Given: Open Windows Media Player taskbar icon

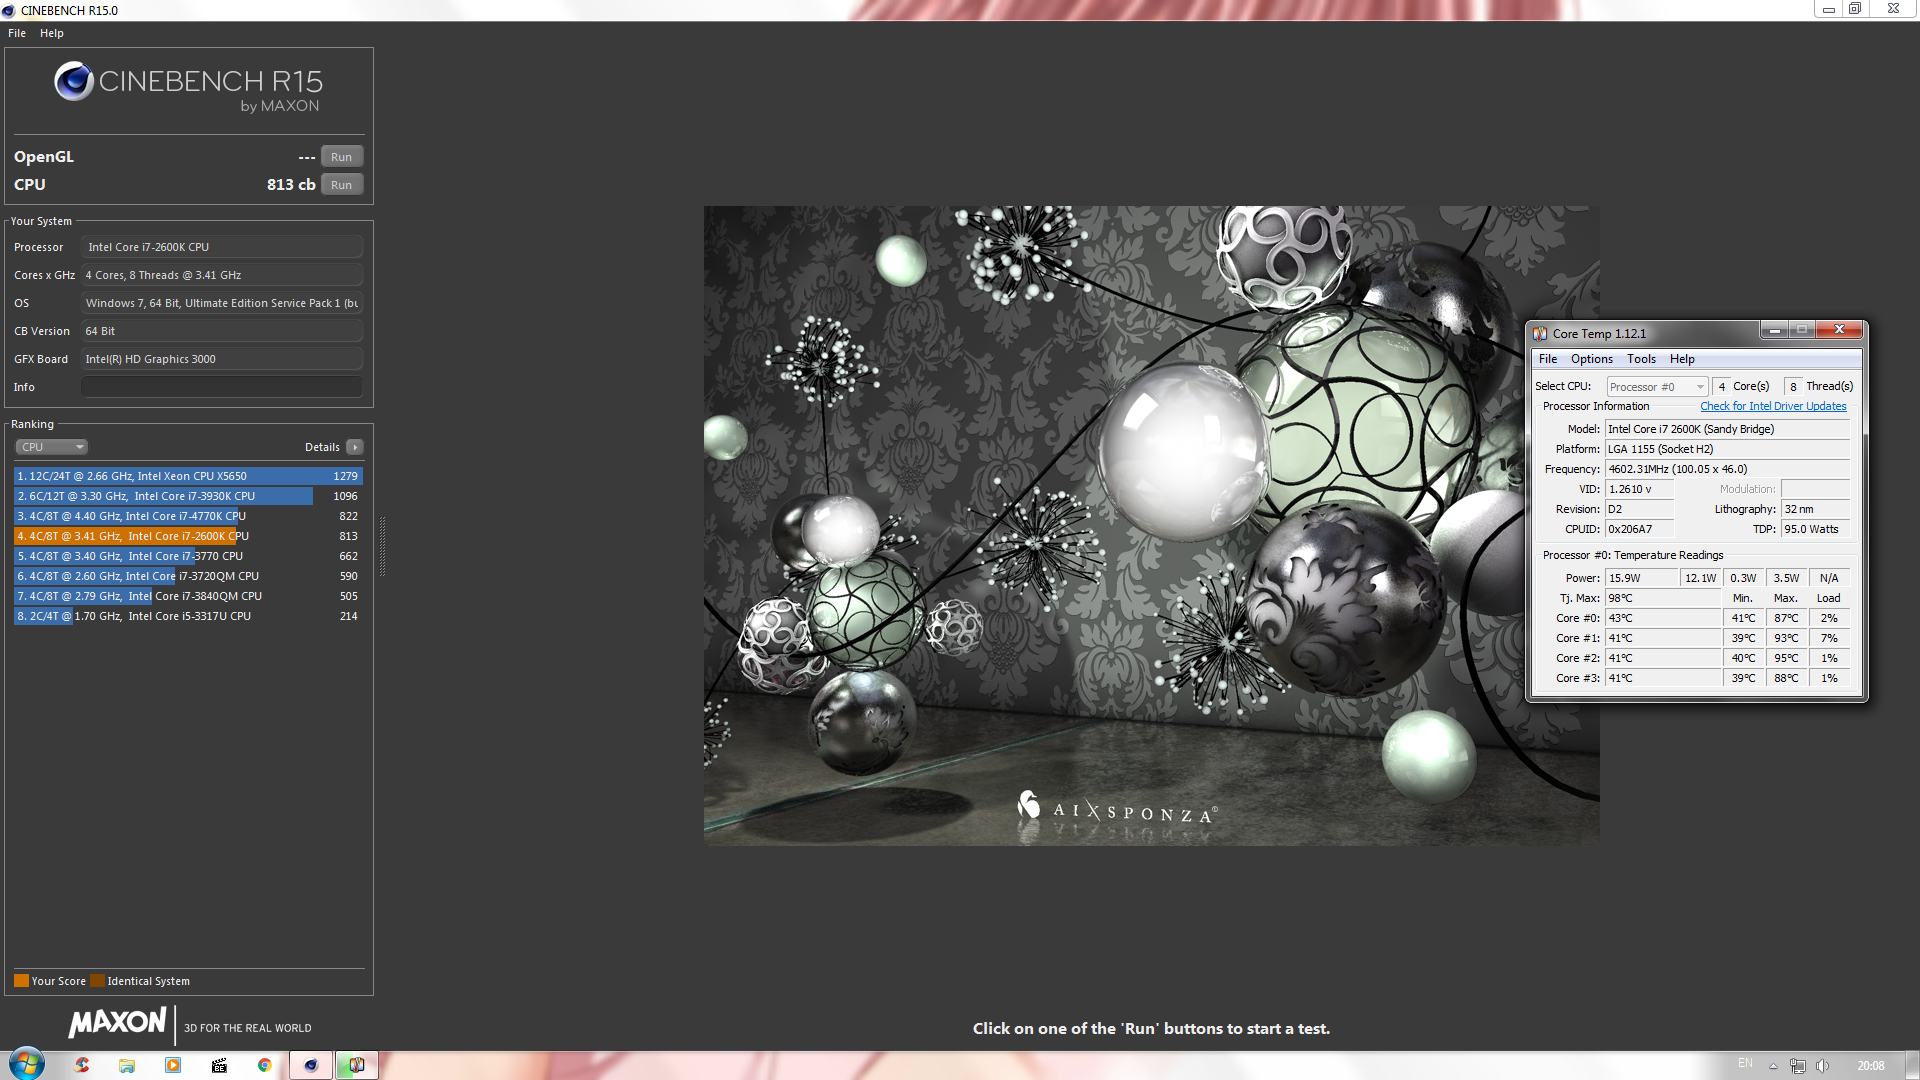Looking at the screenshot, I should click(x=173, y=1065).
